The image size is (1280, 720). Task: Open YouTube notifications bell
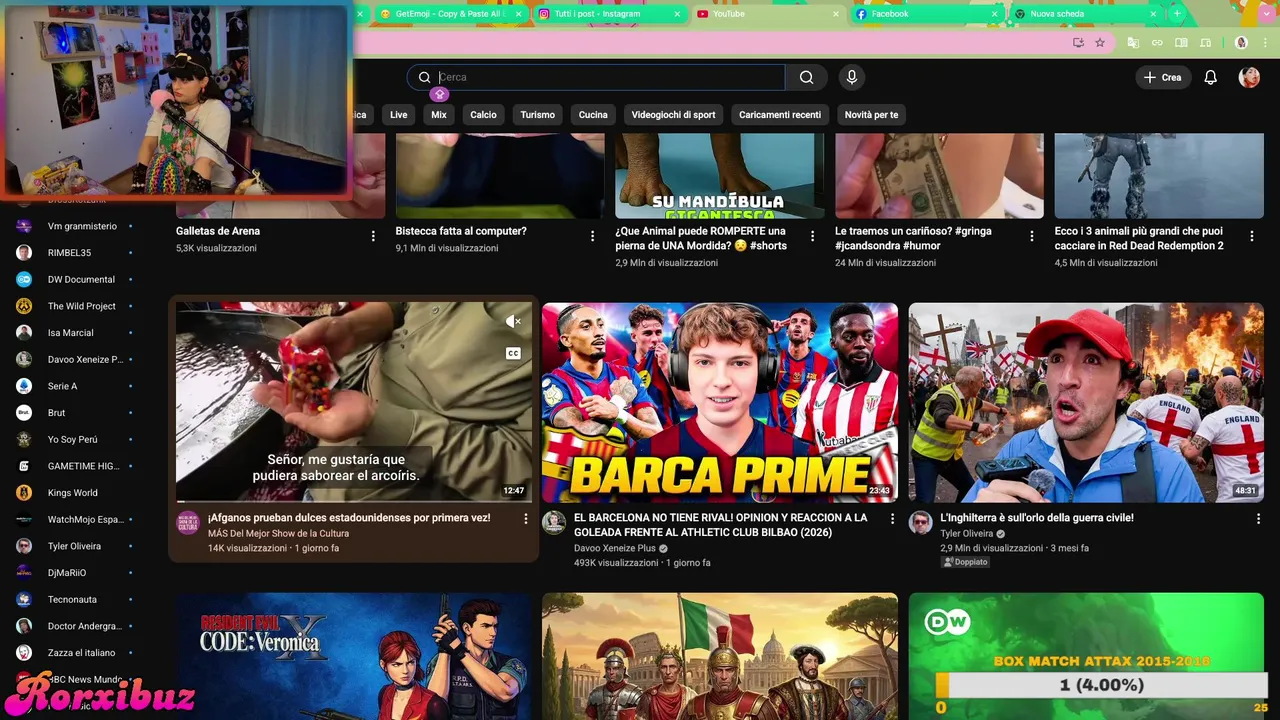tap(1210, 77)
